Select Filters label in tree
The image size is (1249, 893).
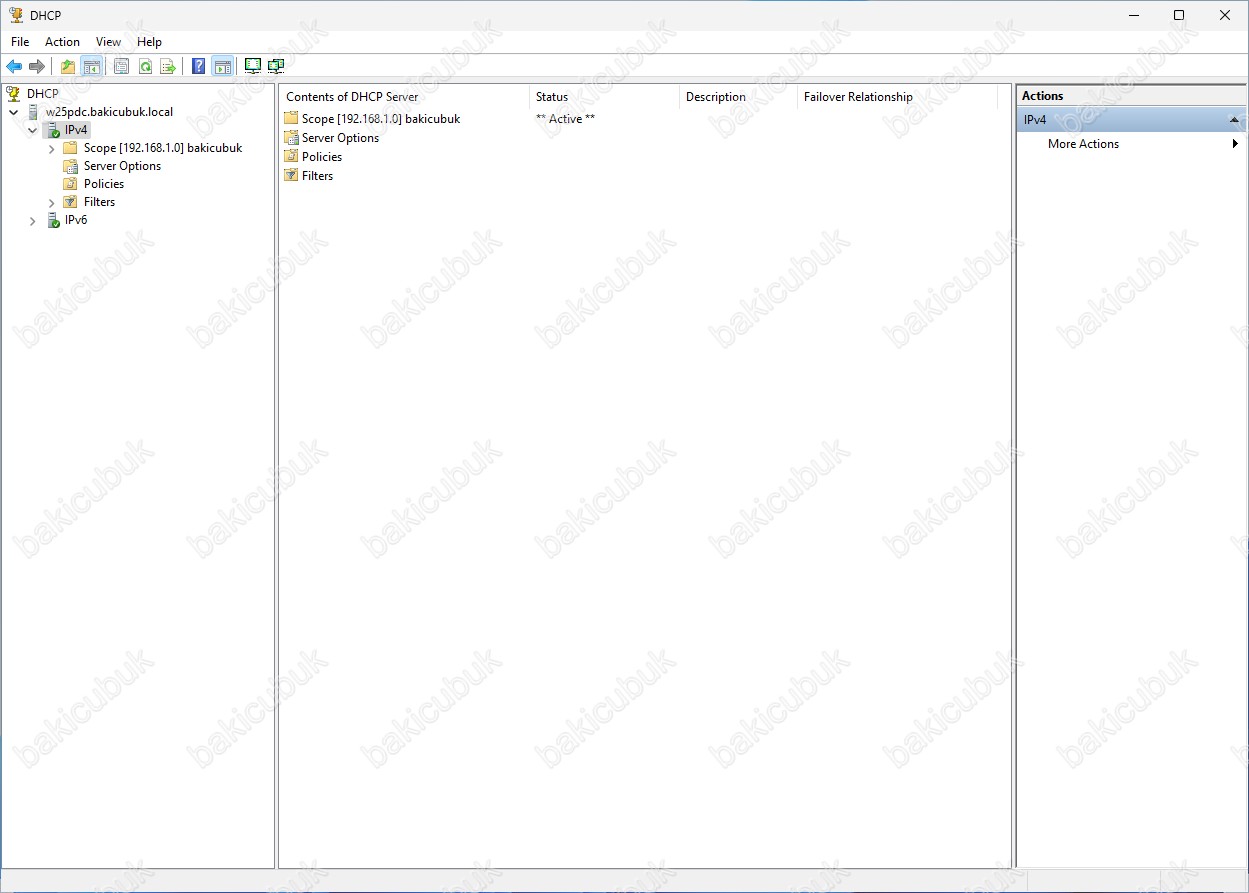tap(99, 202)
